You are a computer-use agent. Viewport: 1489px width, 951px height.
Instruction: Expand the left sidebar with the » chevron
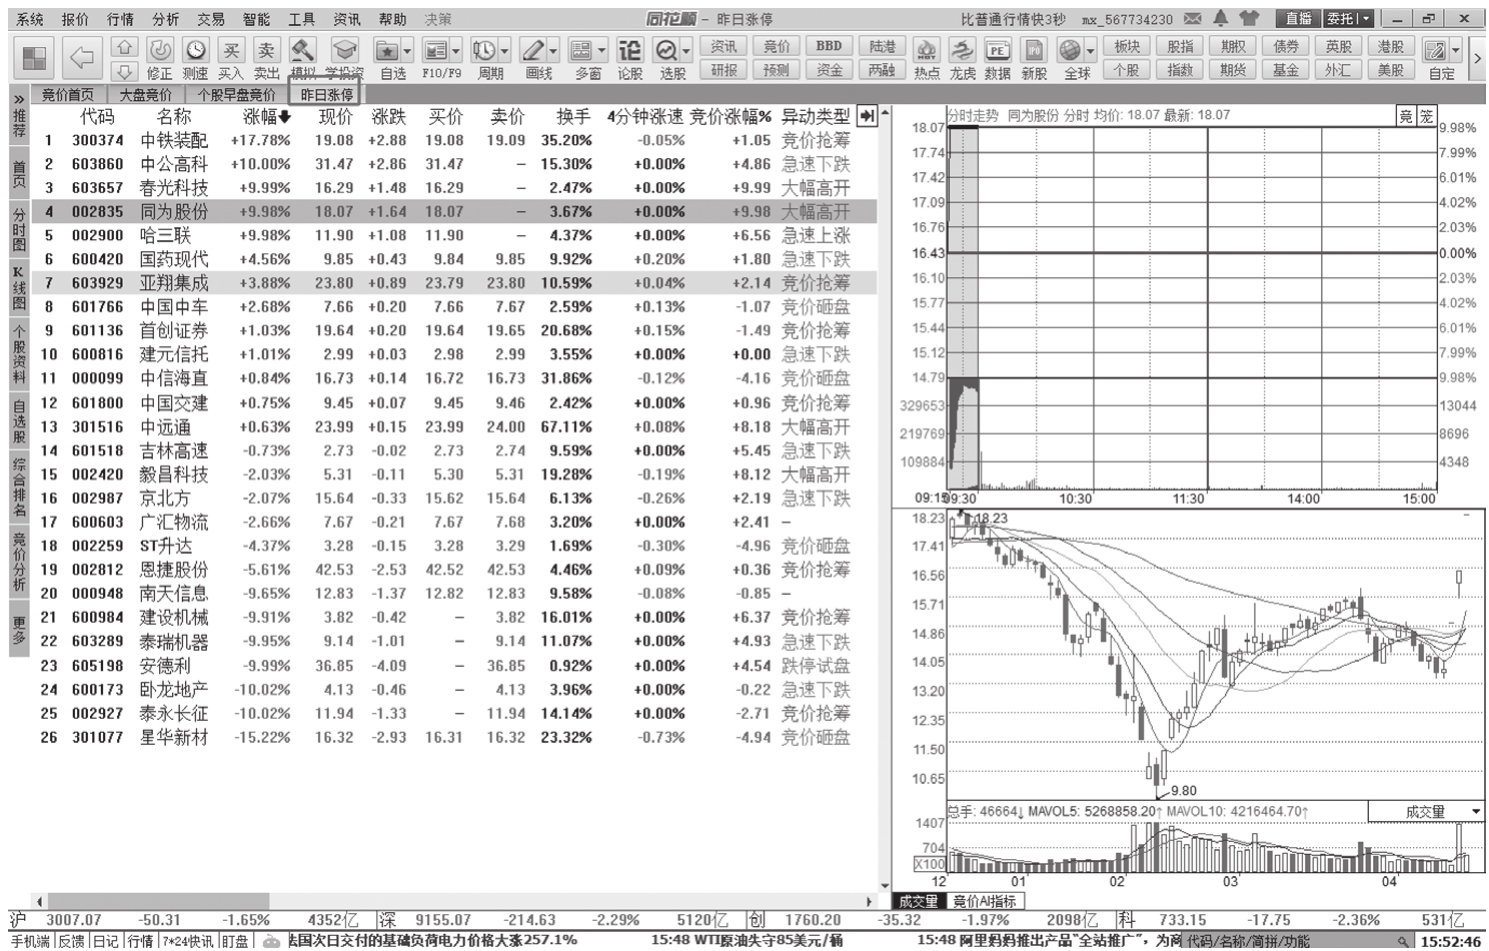tap(18, 98)
